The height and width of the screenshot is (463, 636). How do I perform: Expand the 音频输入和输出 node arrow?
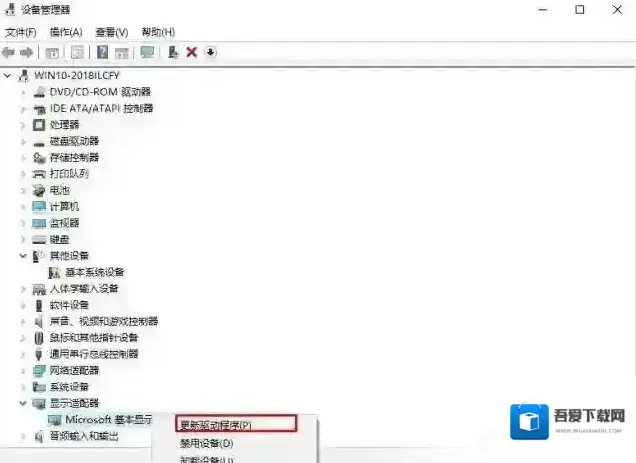pyautogui.click(x=23, y=436)
